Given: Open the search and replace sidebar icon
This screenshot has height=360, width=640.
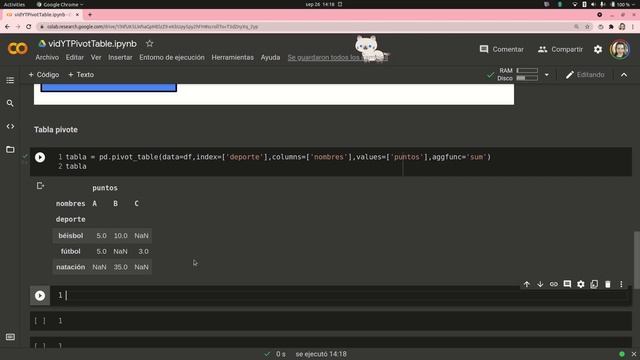Looking at the screenshot, I should [10, 103].
